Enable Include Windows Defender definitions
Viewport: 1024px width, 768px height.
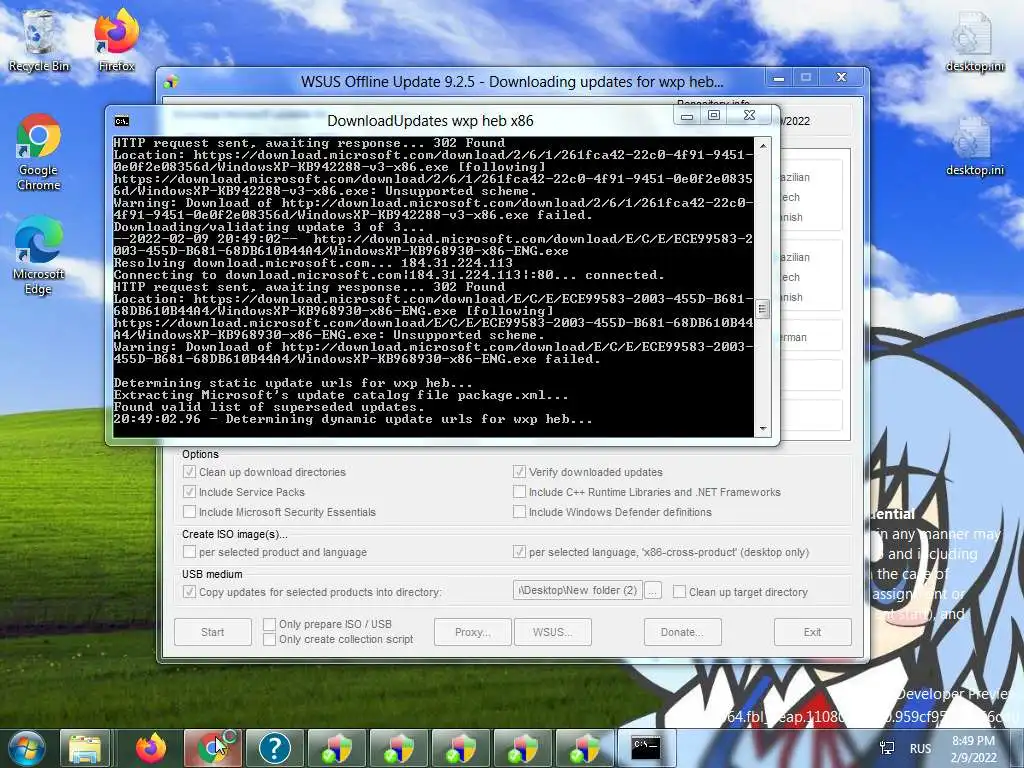519,512
